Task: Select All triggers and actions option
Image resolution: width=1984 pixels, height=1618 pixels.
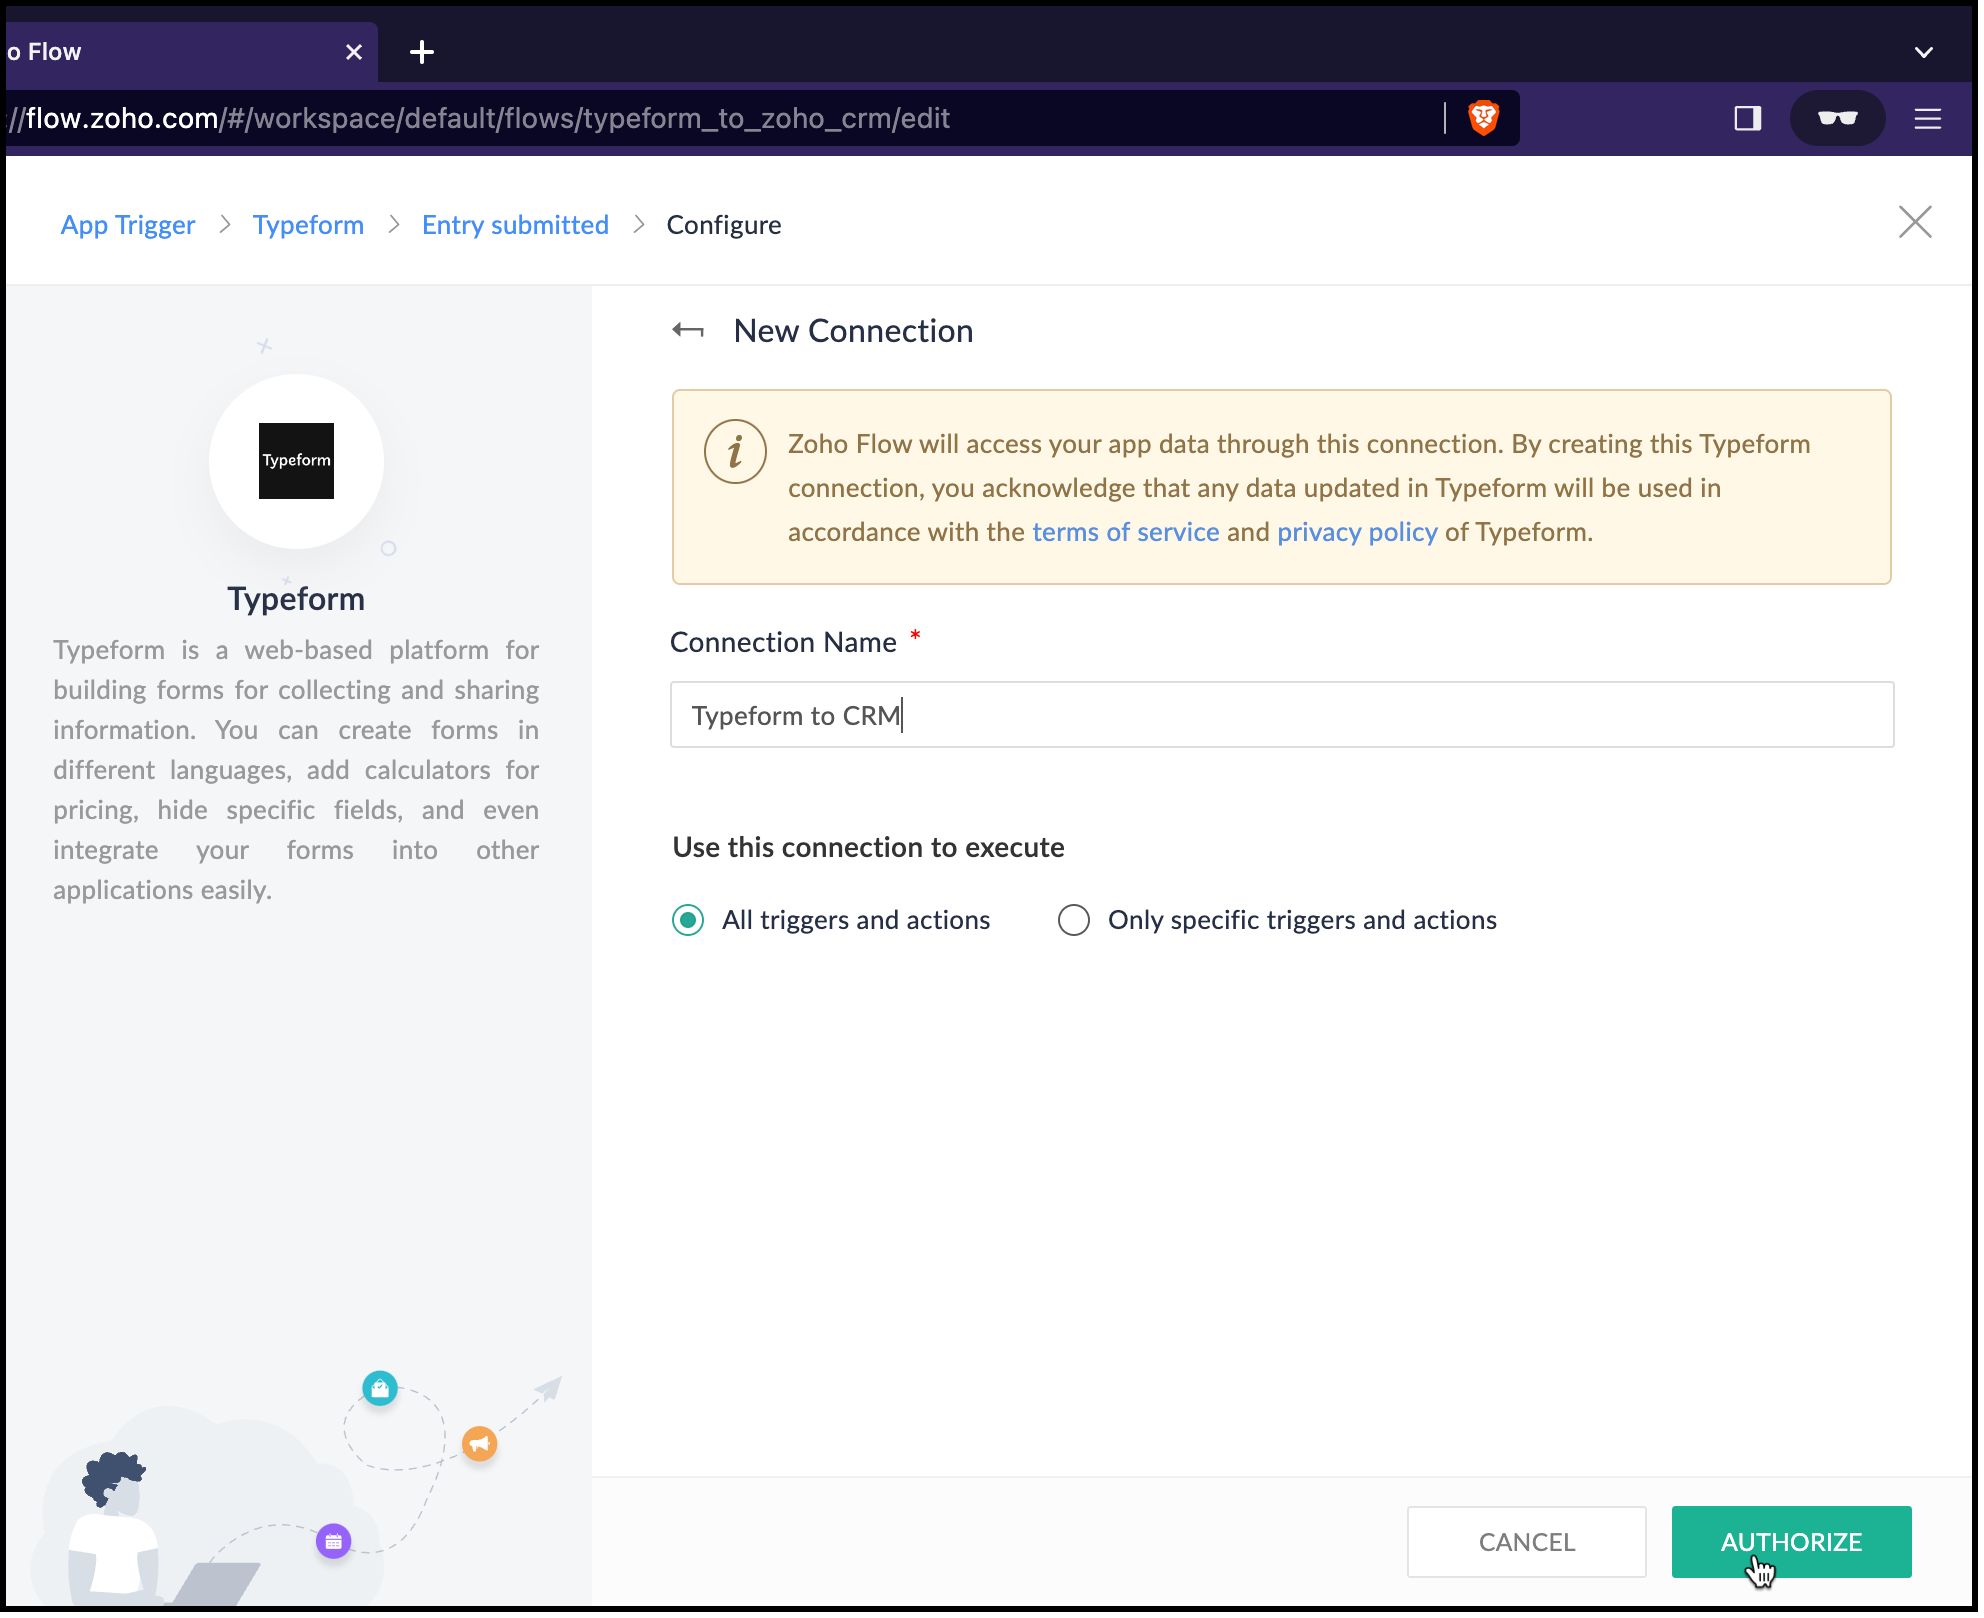Action: click(688, 920)
